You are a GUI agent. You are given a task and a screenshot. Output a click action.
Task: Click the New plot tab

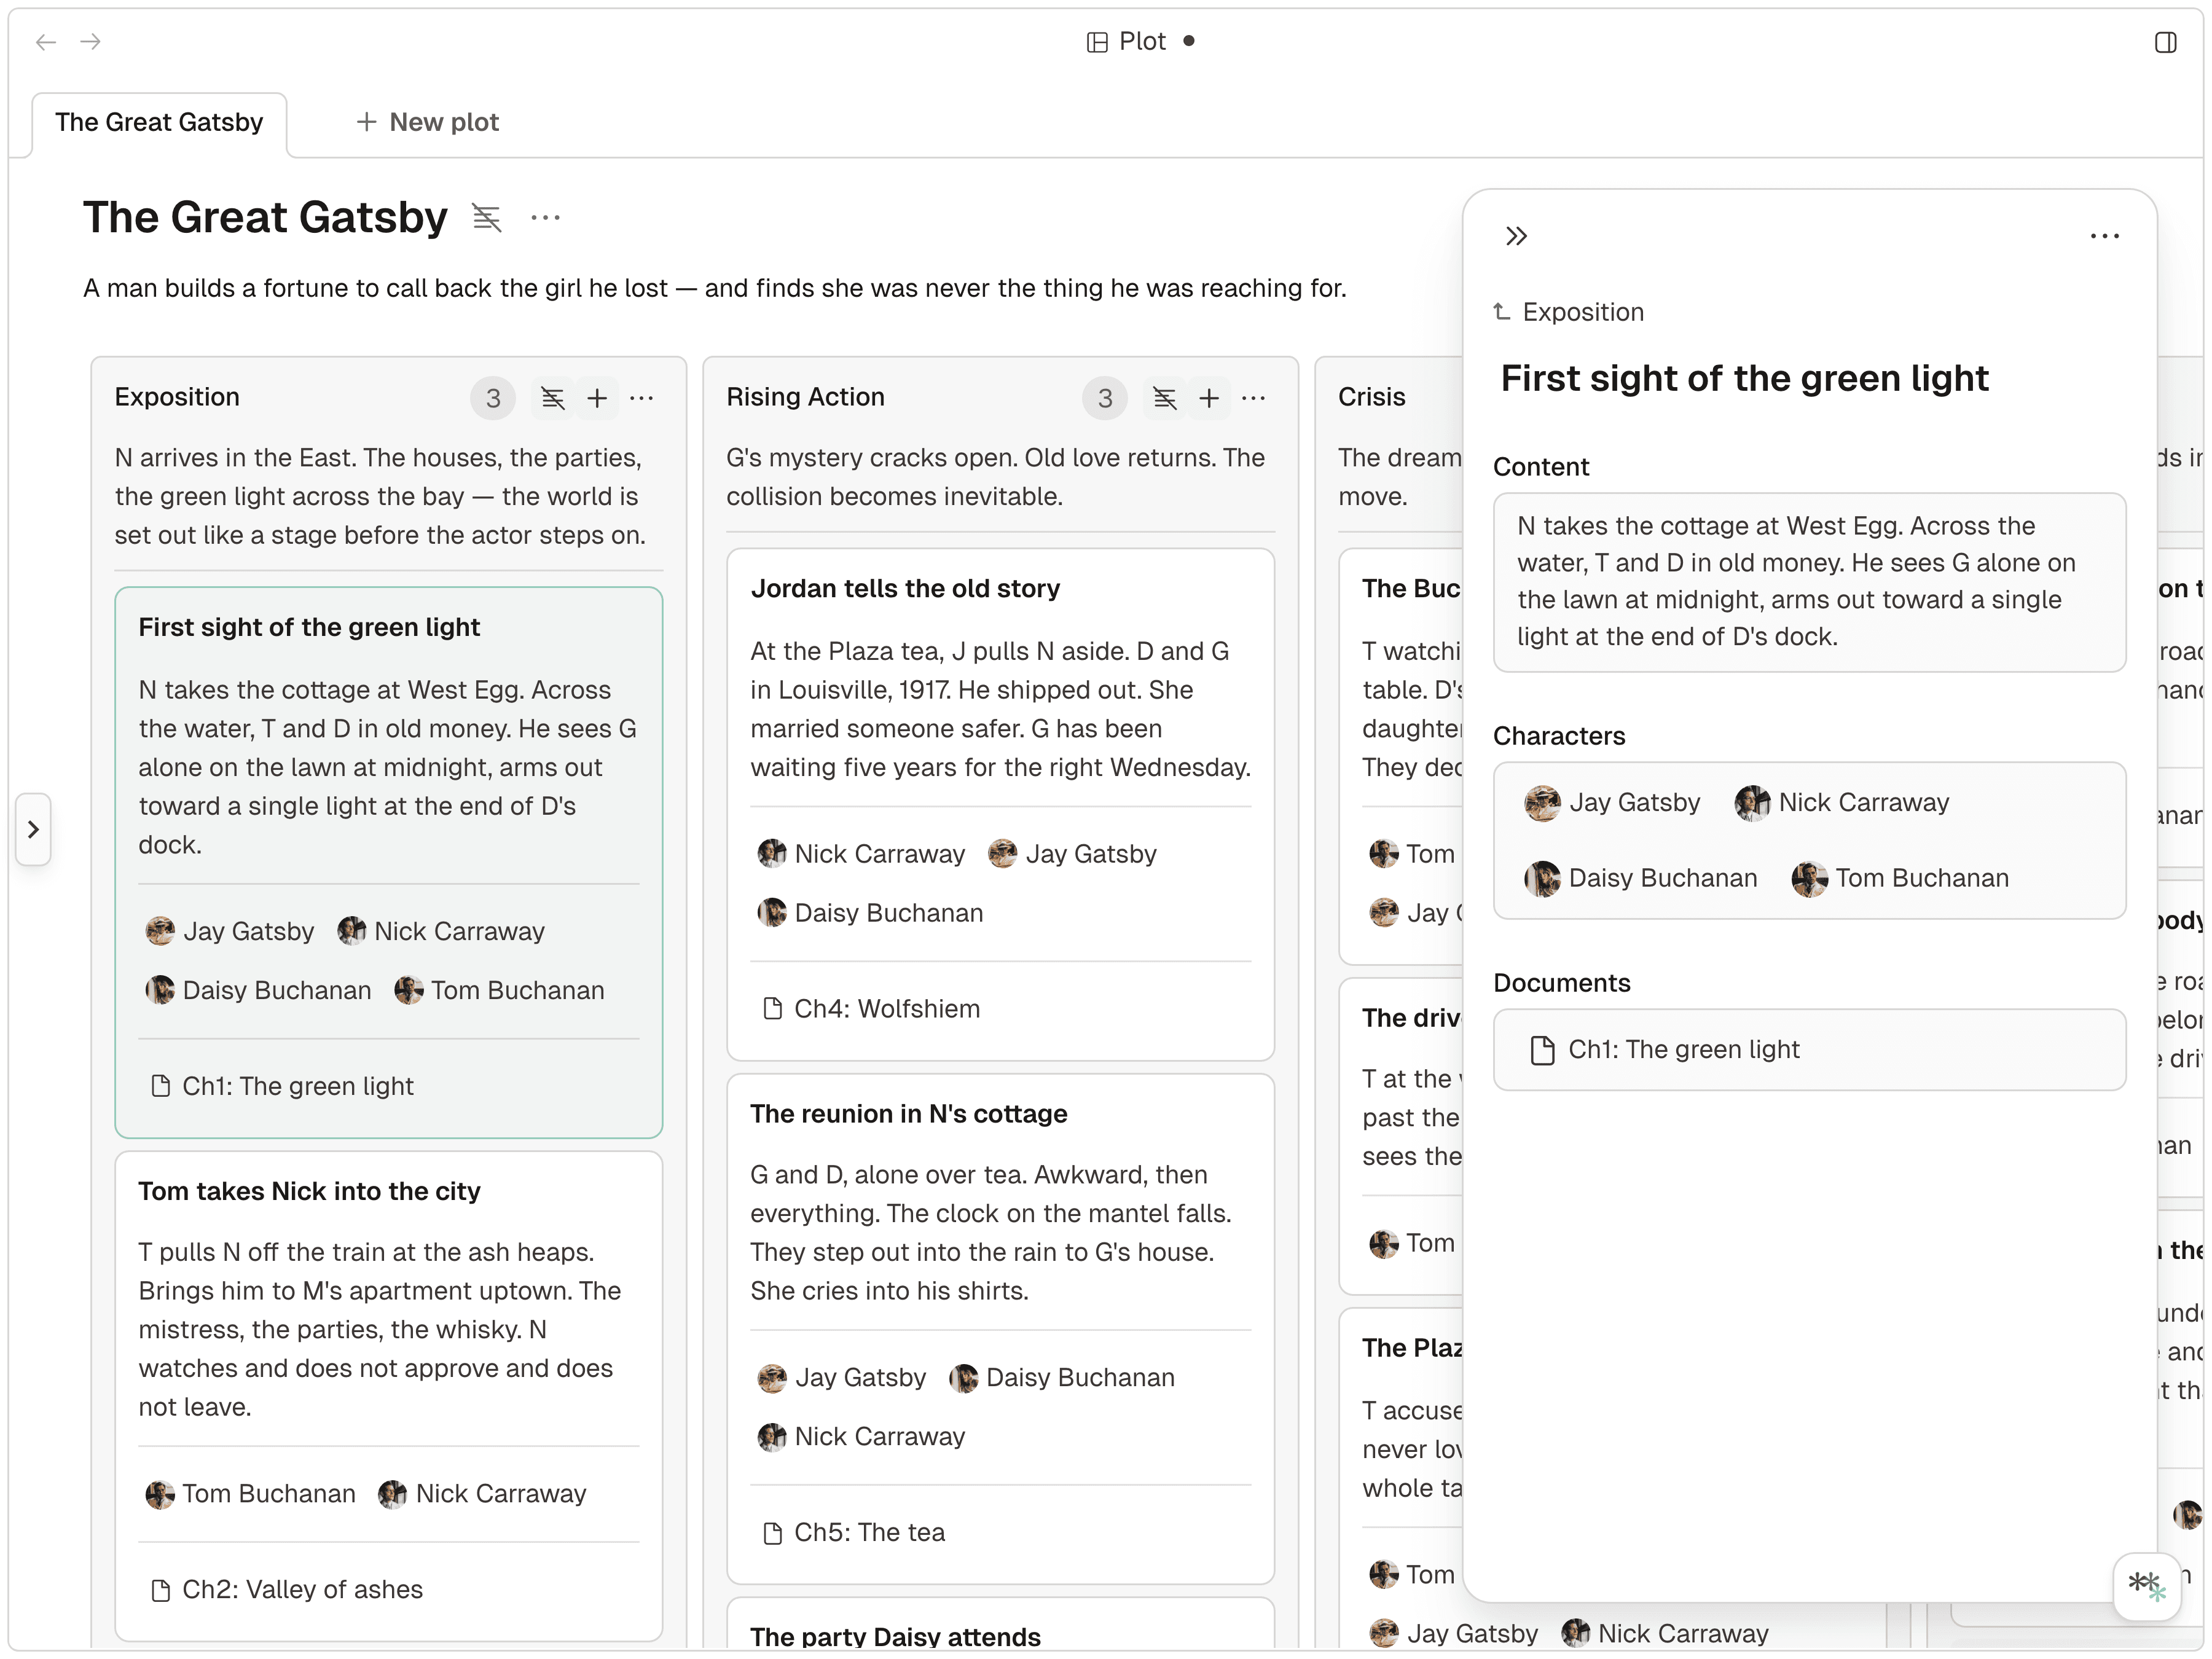click(x=427, y=123)
